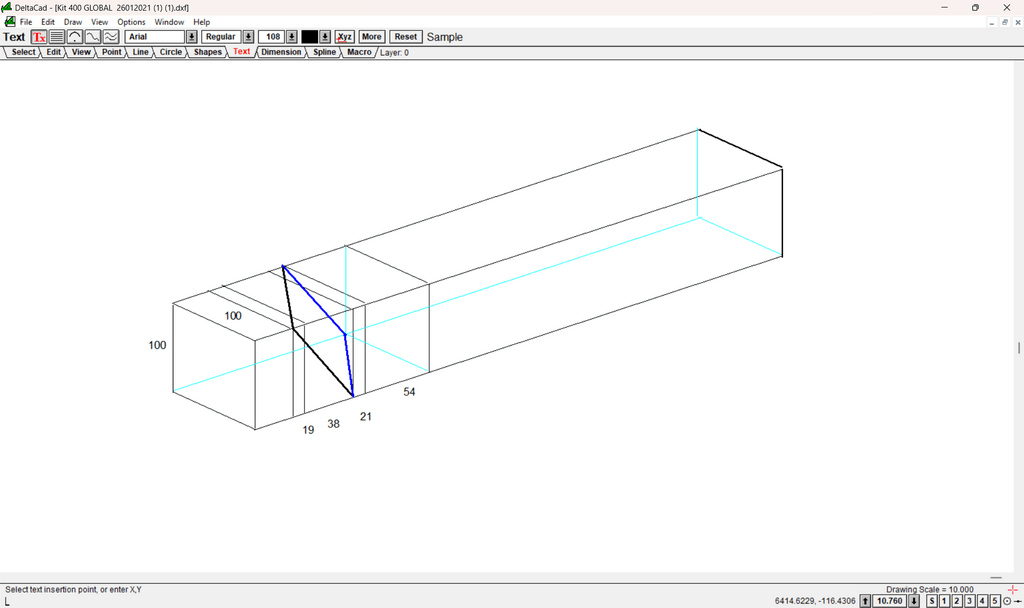Switch to the Shapes tab
The width and height of the screenshot is (1024, 608).
click(x=208, y=52)
